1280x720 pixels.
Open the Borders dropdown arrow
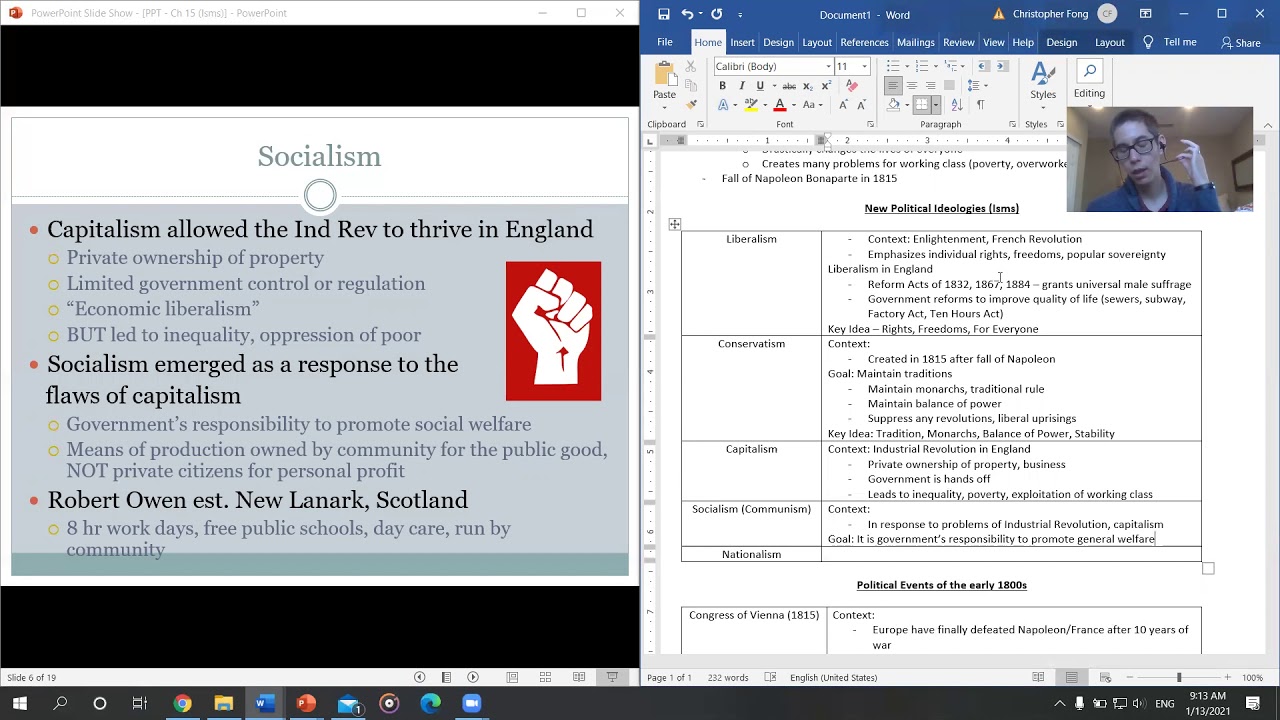[x=935, y=104]
